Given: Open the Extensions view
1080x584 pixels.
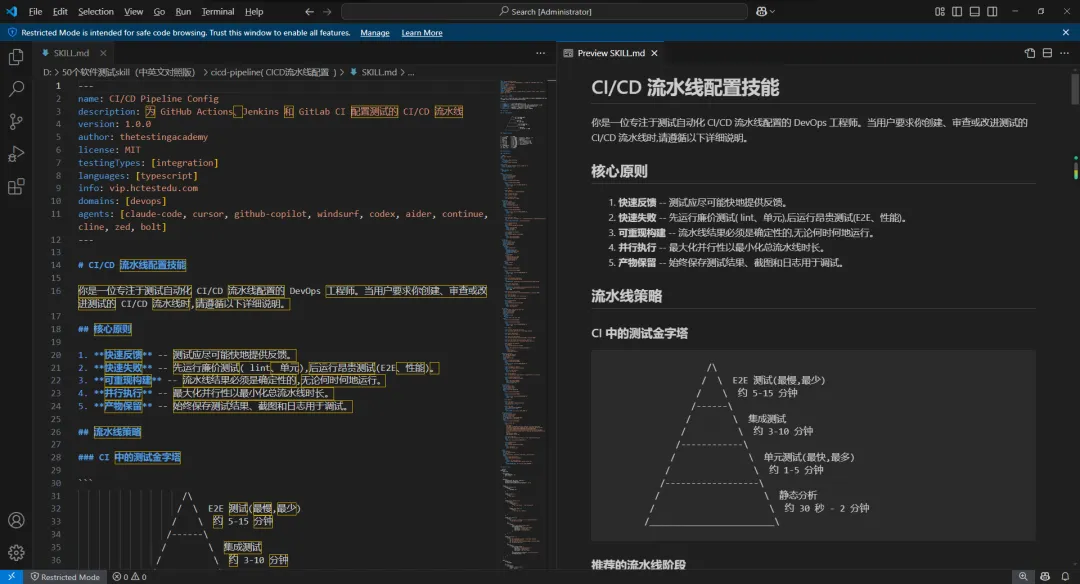Looking at the screenshot, I should tap(16, 186).
